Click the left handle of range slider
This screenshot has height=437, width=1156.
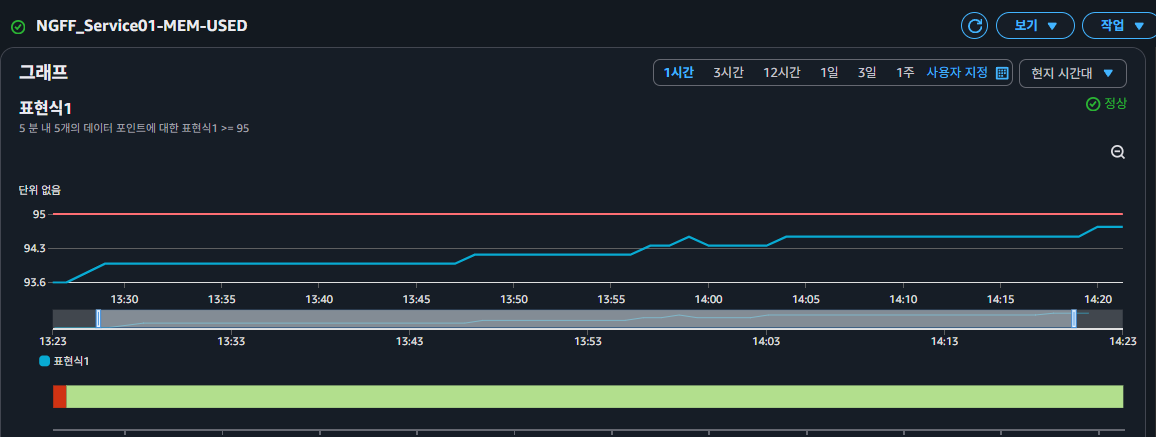[98, 318]
